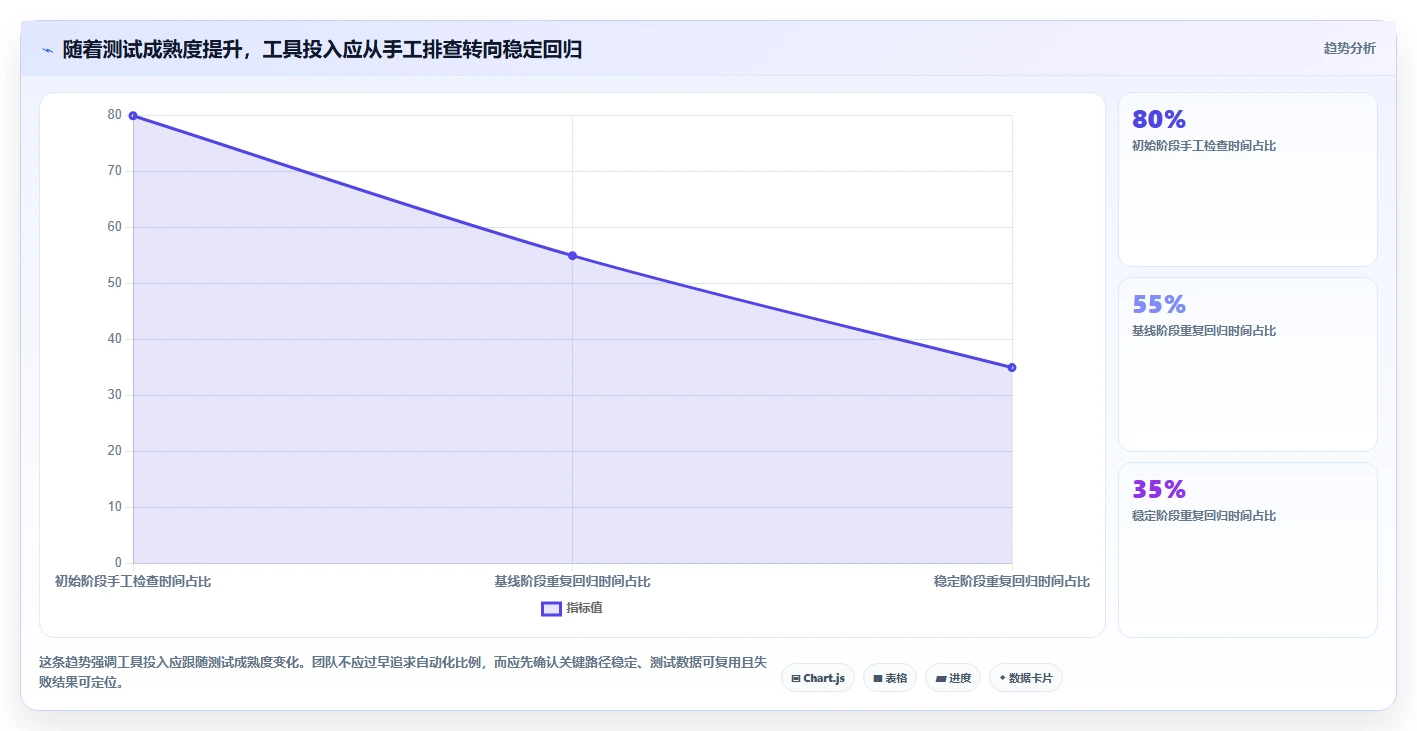The width and height of the screenshot is (1417, 731).
Task: Click the 55% value in the stat card
Action: [1158, 304]
